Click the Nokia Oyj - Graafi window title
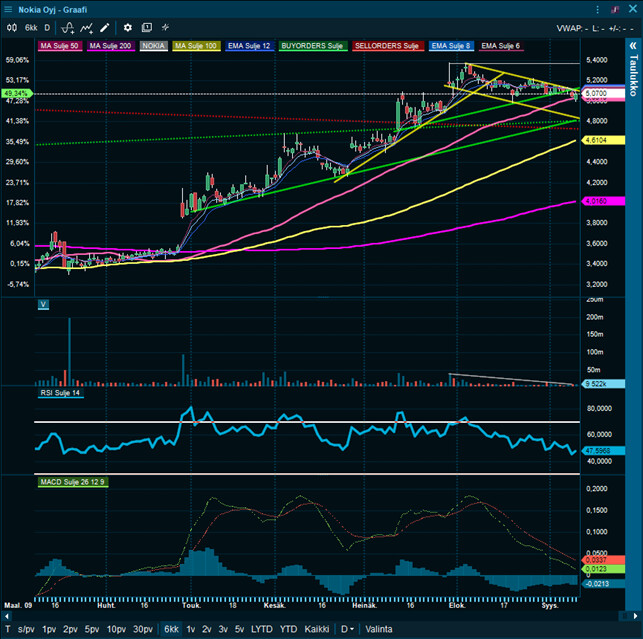The height and width of the screenshot is (639, 643). [52, 9]
